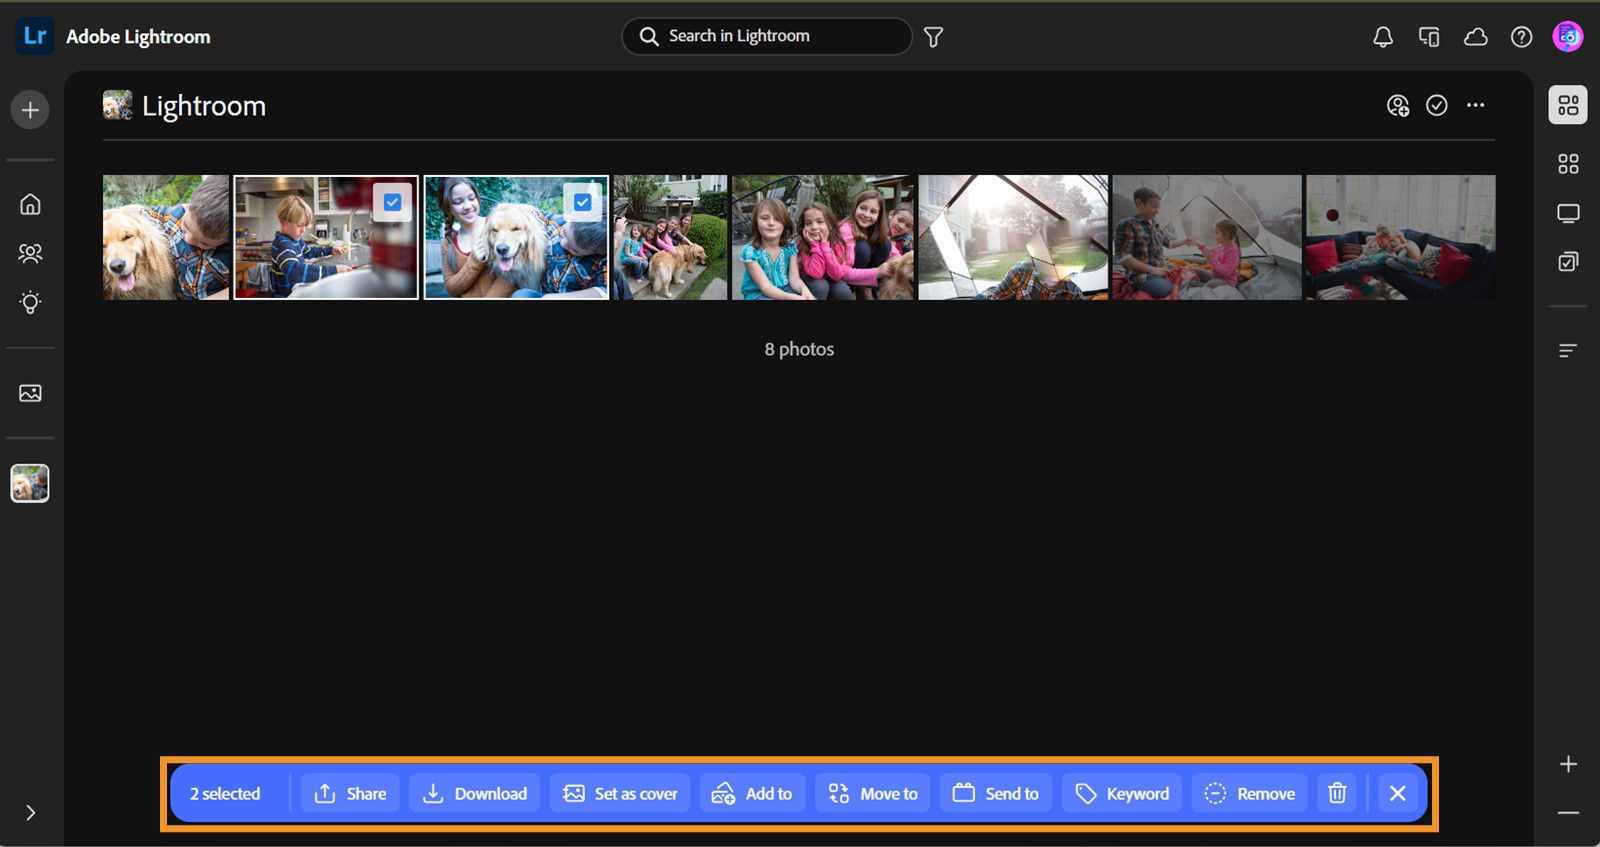Switch to detail single-photo view icon
Screen dimensions: 1600x847
point(1568,213)
